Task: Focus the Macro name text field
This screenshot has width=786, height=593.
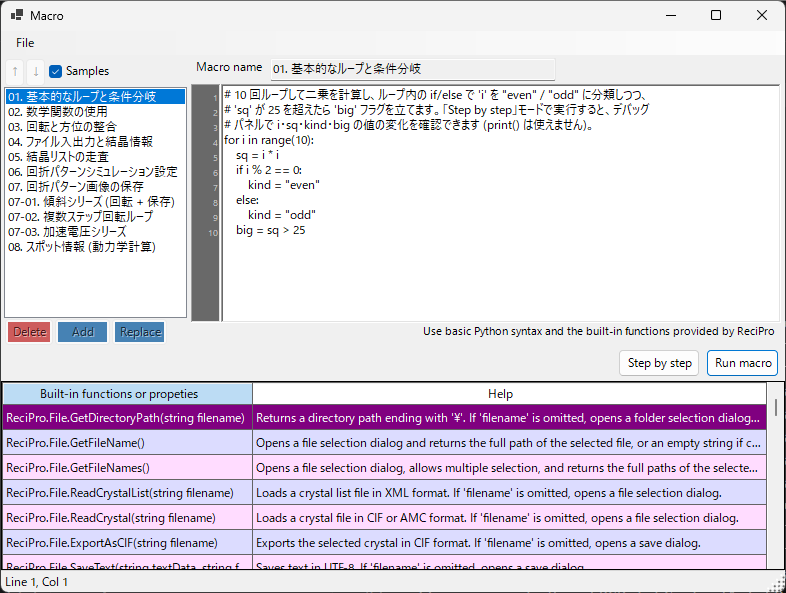Action: coord(413,69)
